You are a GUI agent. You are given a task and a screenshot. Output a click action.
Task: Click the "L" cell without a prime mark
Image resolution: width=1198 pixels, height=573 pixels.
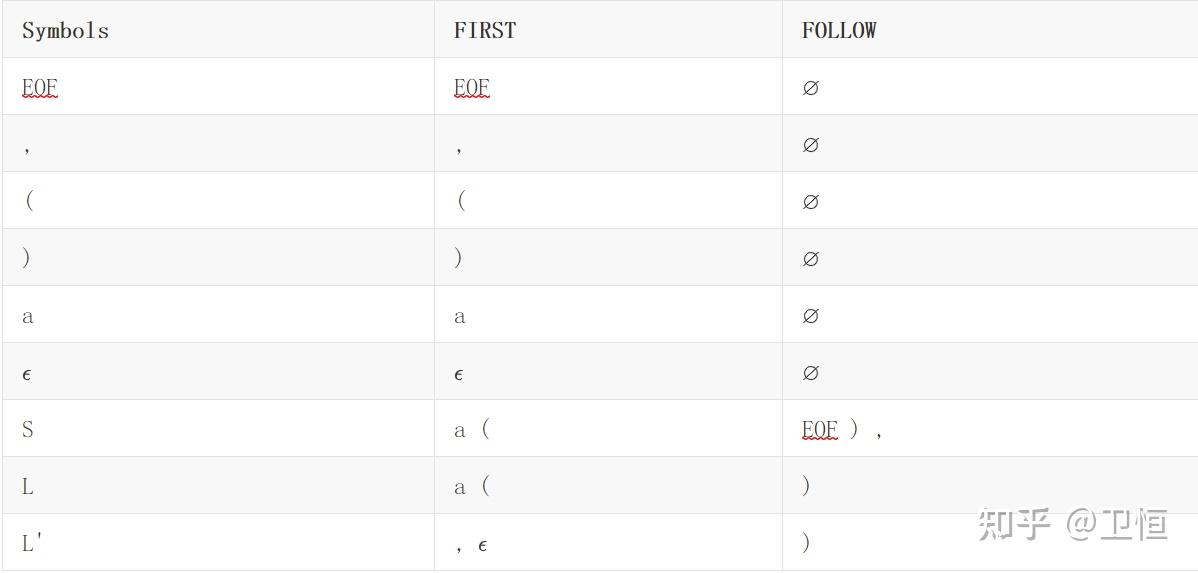pyautogui.click(x=28, y=487)
